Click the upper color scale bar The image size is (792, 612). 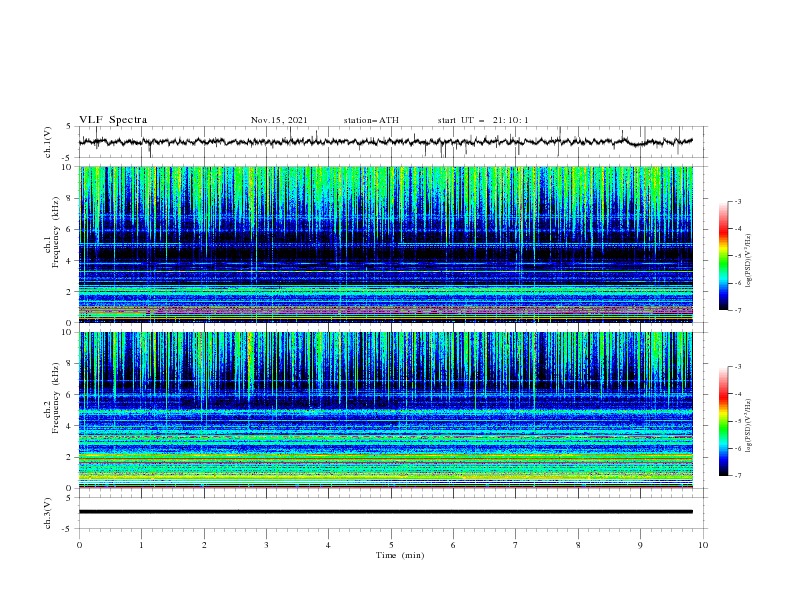723,256
